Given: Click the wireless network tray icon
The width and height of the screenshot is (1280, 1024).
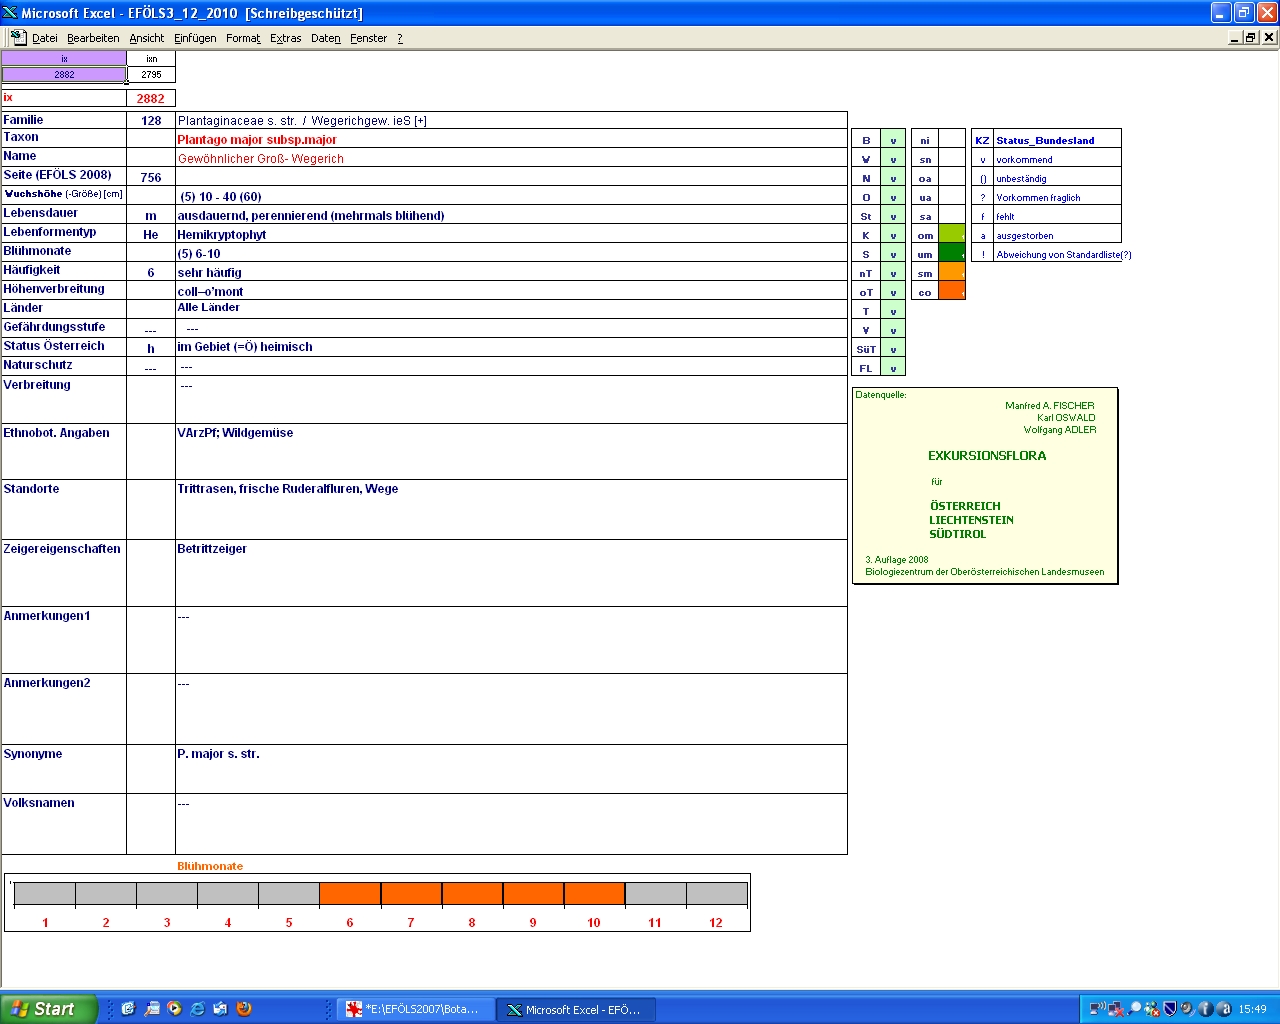Looking at the screenshot, I should click(x=1097, y=1009).
